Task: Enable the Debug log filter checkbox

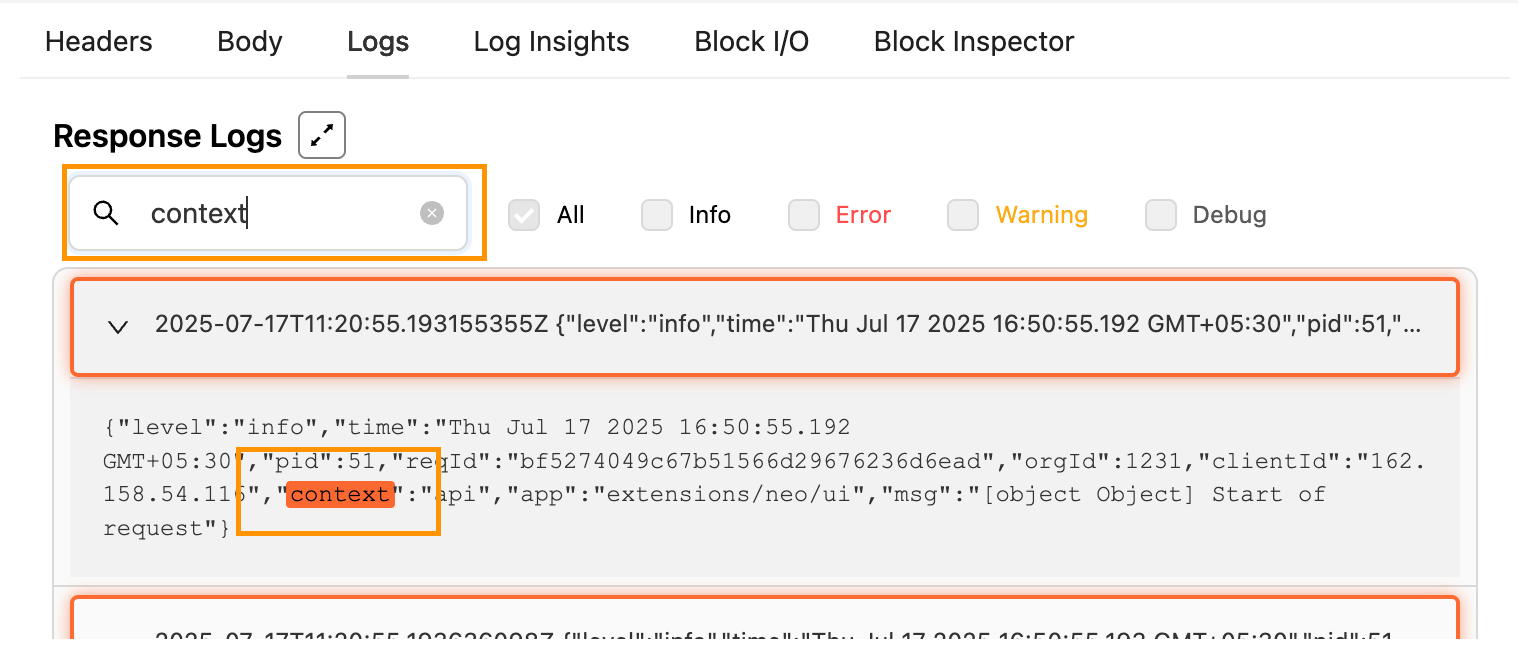Action: pos(1161,215)
